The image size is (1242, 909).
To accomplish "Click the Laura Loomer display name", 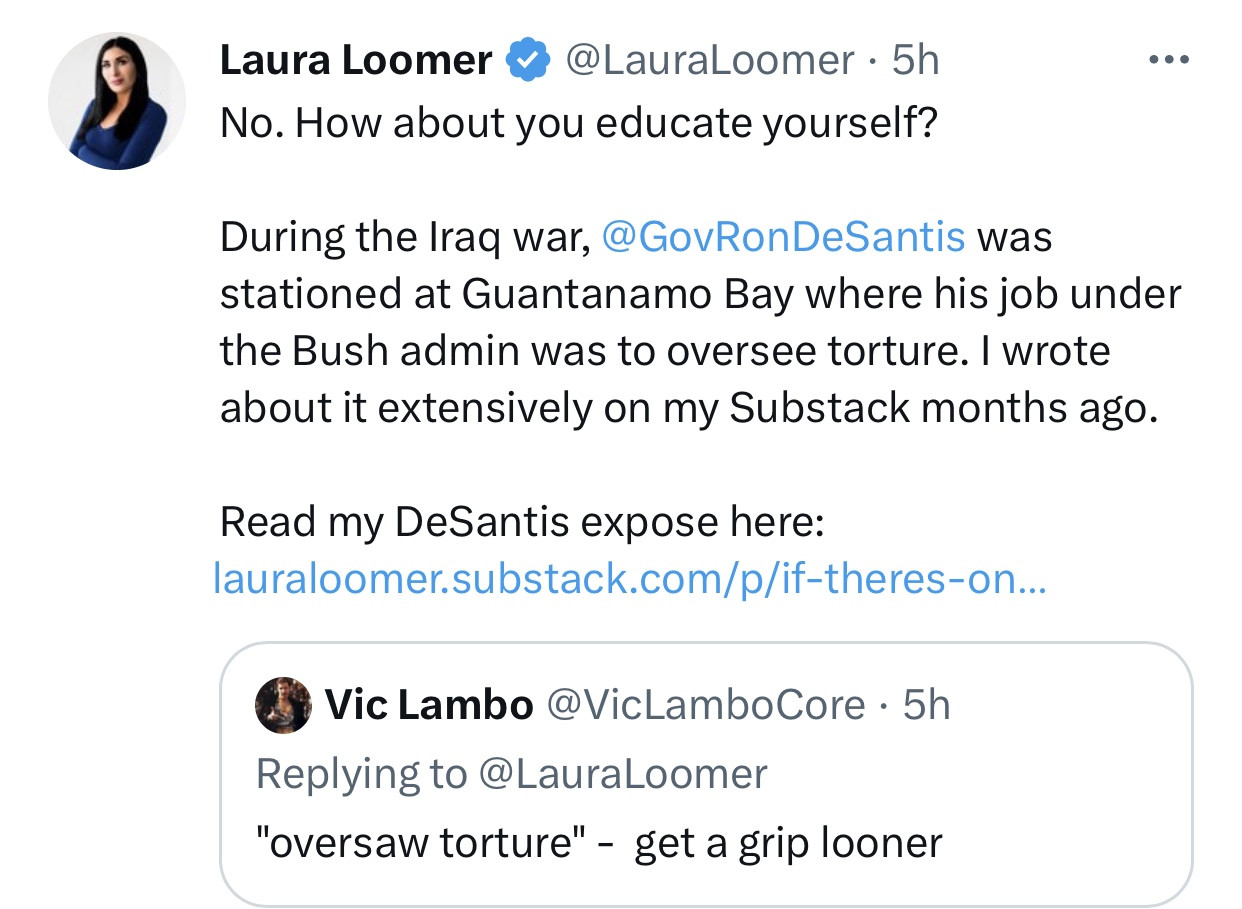I will pyautogui.click(x=355, y=61).
